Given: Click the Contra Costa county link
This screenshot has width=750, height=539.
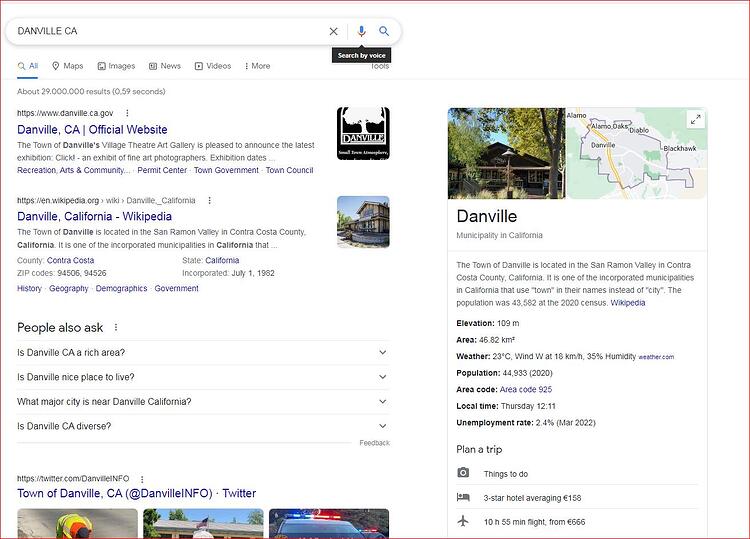Looking at the screenshot, I should coord(70,261).
